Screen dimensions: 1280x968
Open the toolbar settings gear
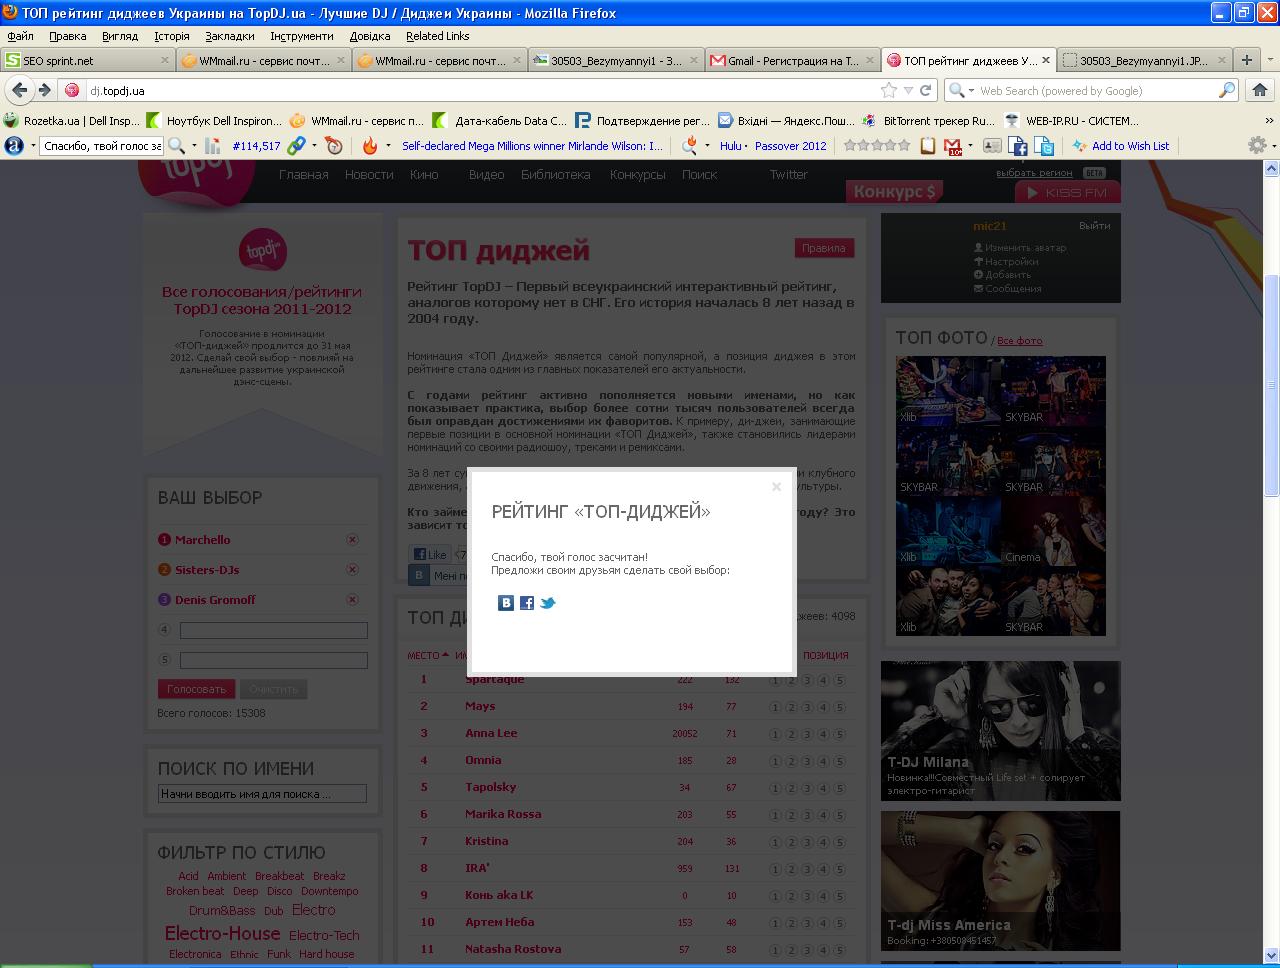point(1256,146)
